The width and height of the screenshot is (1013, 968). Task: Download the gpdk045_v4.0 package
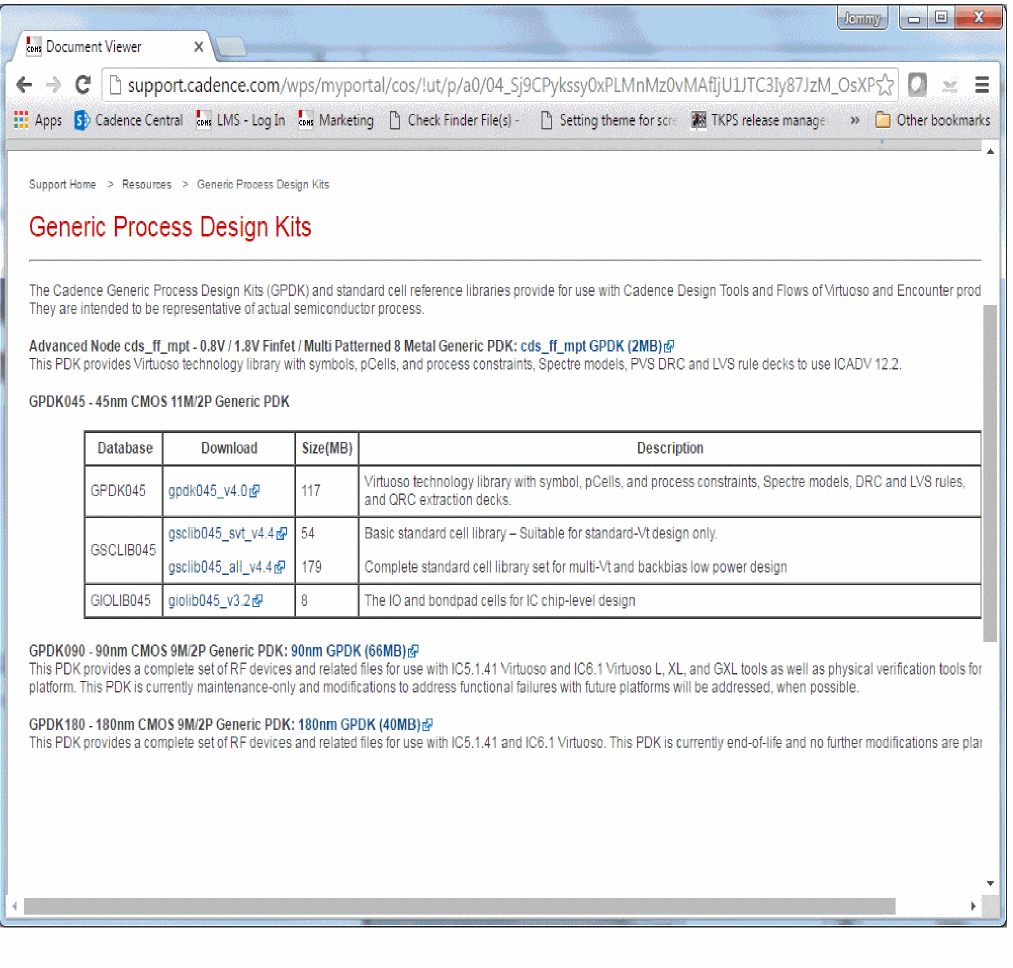(x=213, y=491)
